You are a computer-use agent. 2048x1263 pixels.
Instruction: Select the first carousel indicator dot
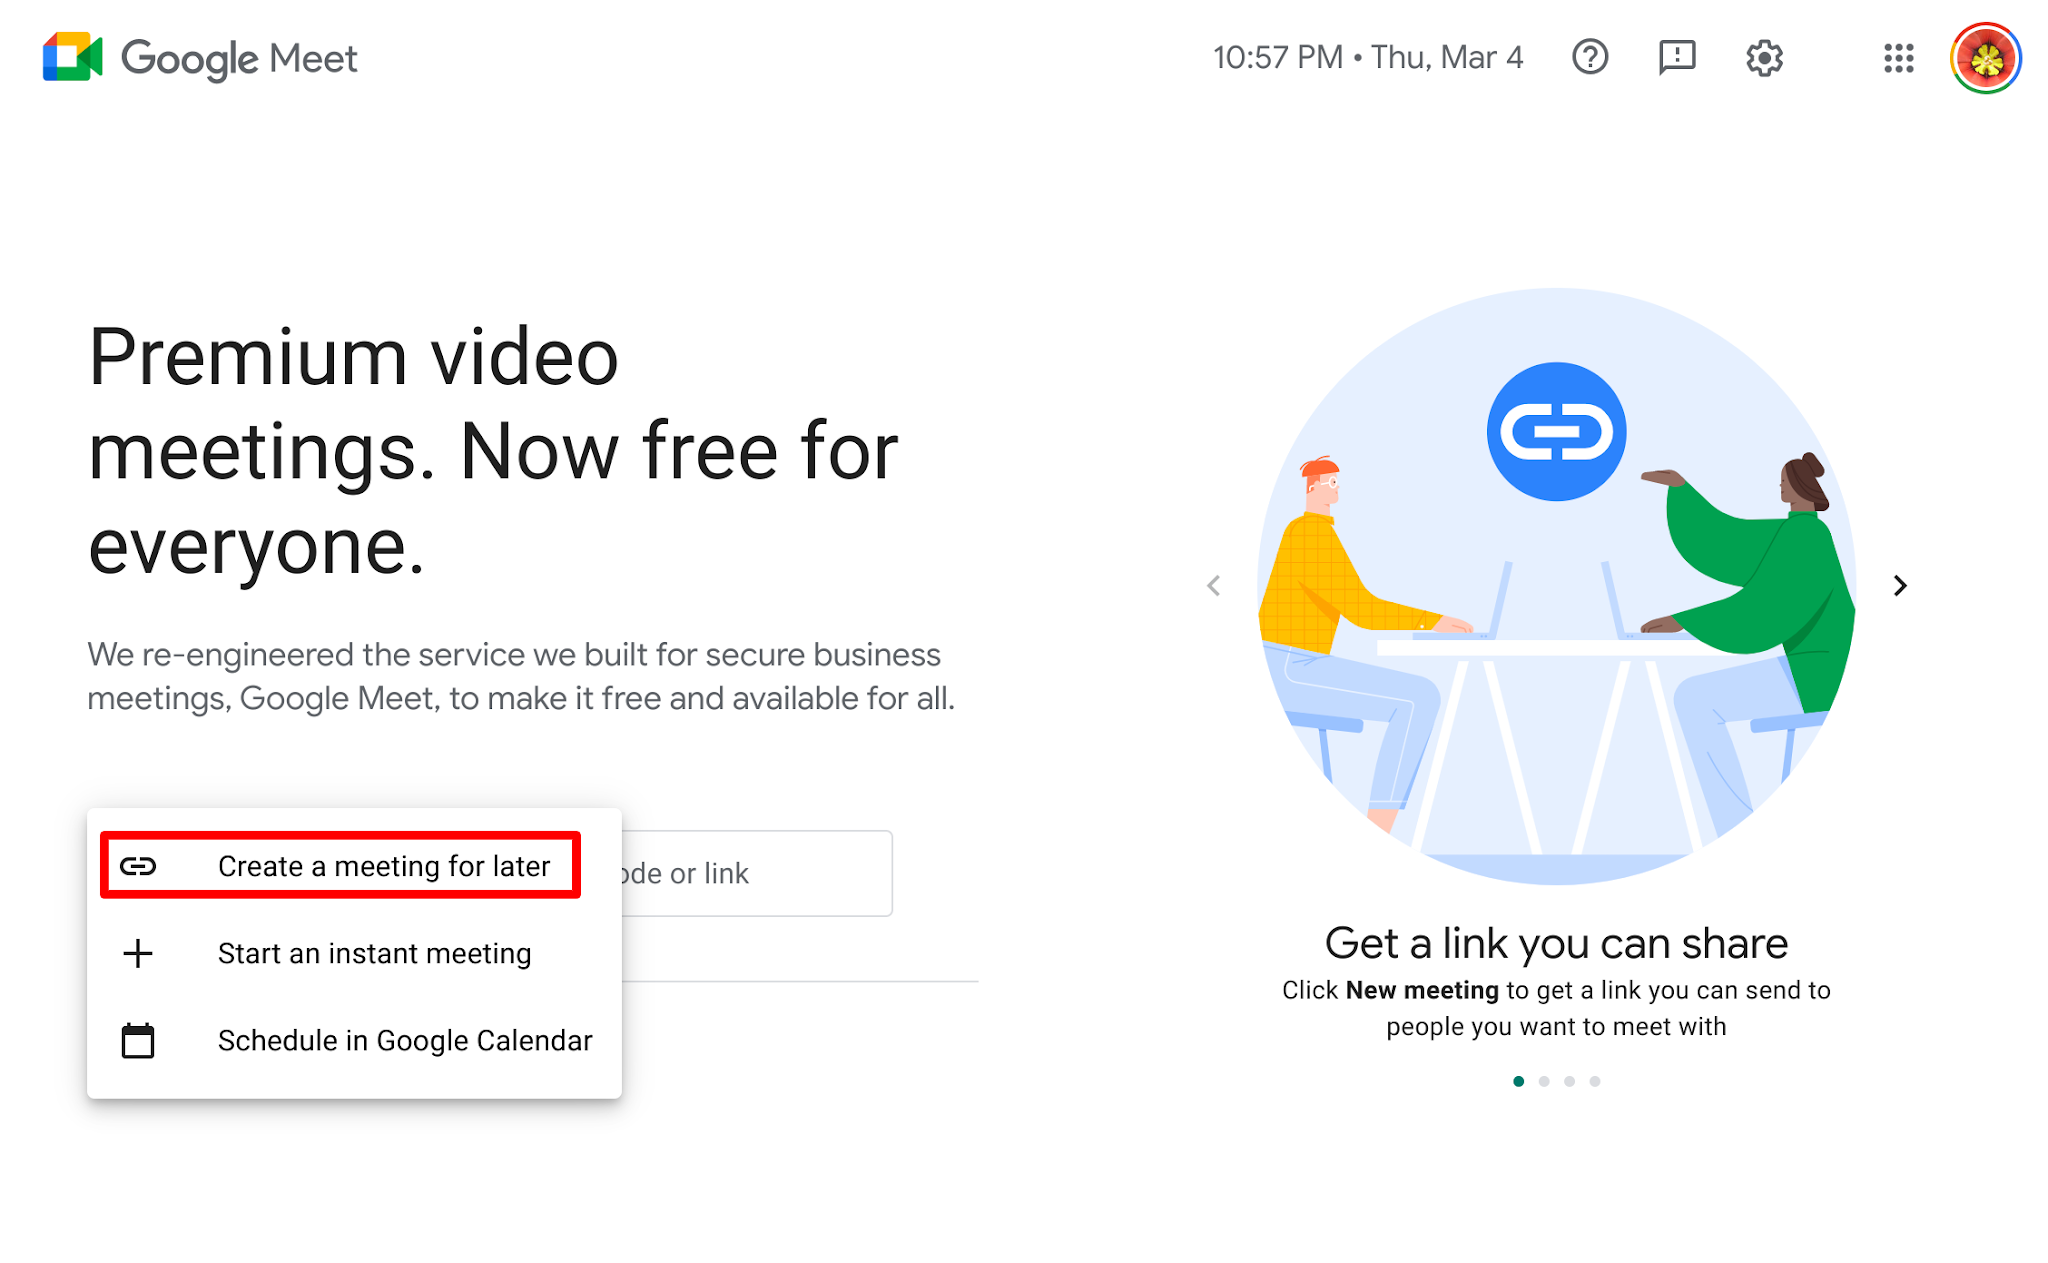click(1518, 1080)
